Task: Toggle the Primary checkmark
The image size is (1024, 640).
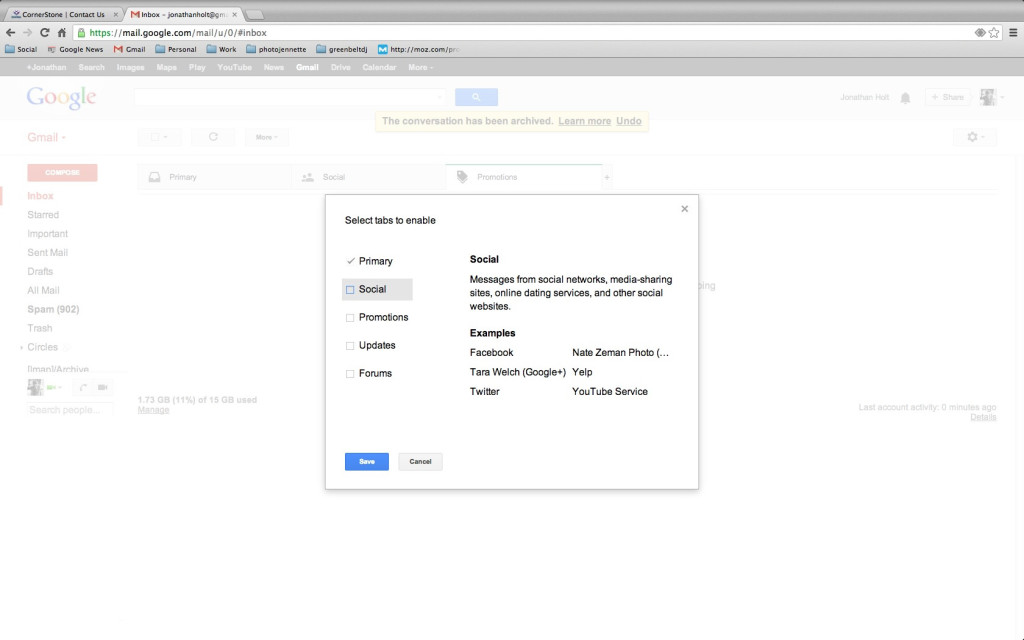Action: pos(350,261)
